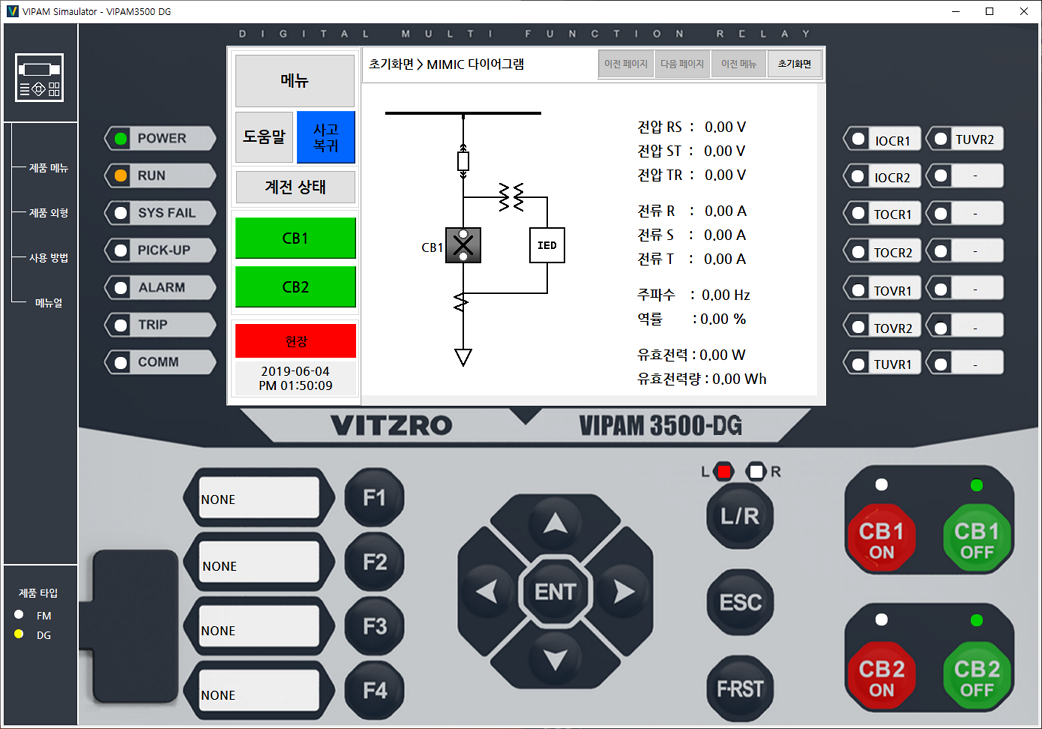Click the IED box in mimic diagram
Image resolution: width=1042 pixels, height=729 pixels.
[x=547, y=245]
